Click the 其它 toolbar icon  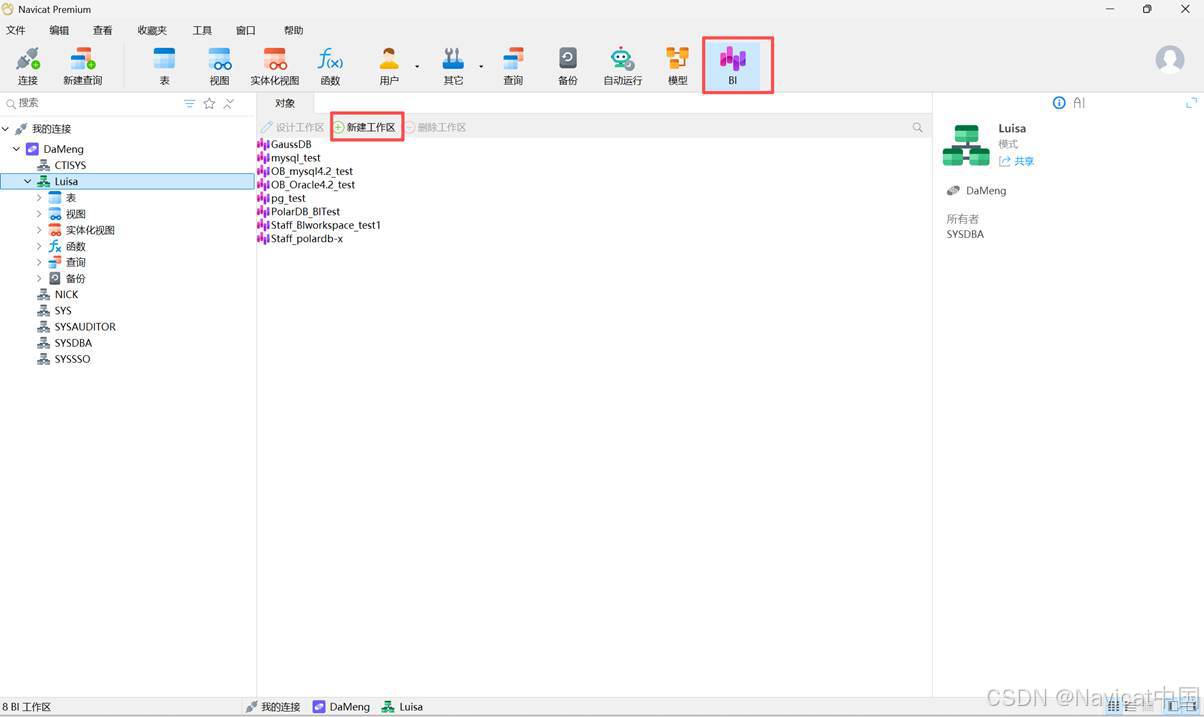point(453,66)
